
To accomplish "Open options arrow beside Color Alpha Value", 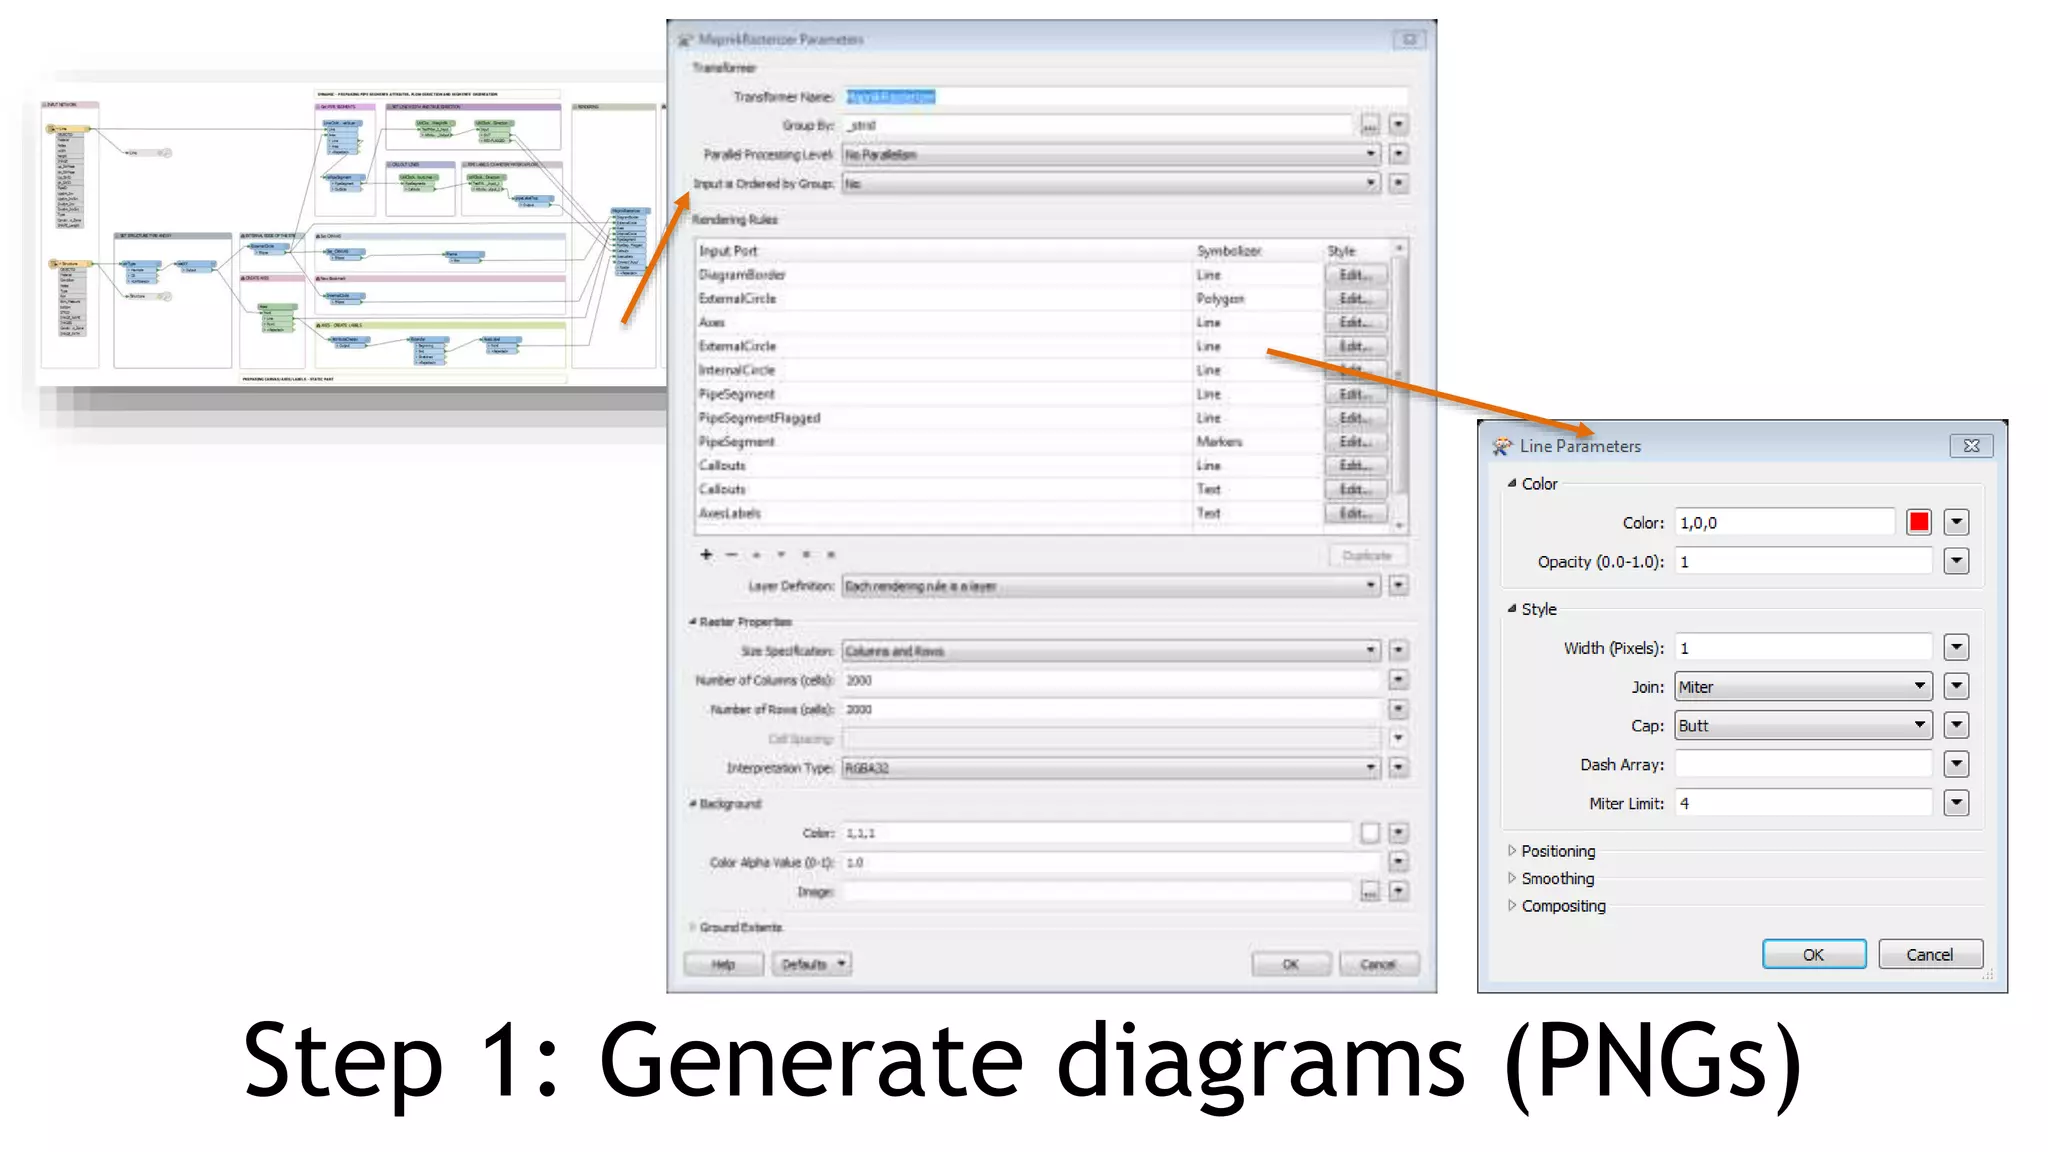I will point(1398,862).
